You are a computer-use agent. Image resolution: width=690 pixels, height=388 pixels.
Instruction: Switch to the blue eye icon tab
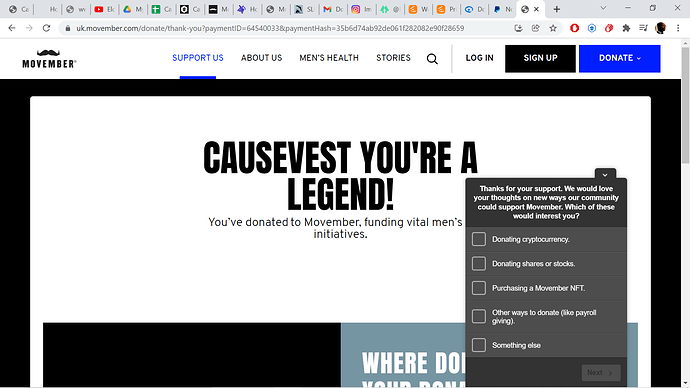(x=474, y=9)
